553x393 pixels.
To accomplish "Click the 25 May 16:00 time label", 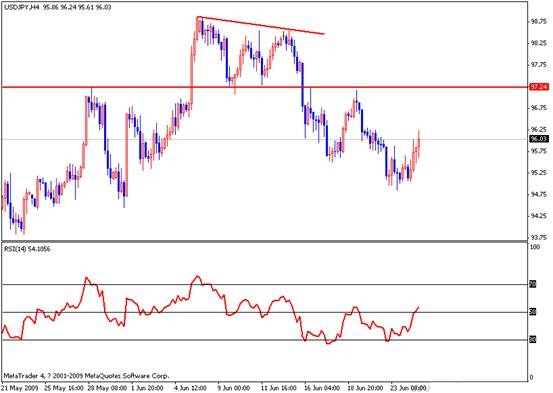I will point(64,388).
